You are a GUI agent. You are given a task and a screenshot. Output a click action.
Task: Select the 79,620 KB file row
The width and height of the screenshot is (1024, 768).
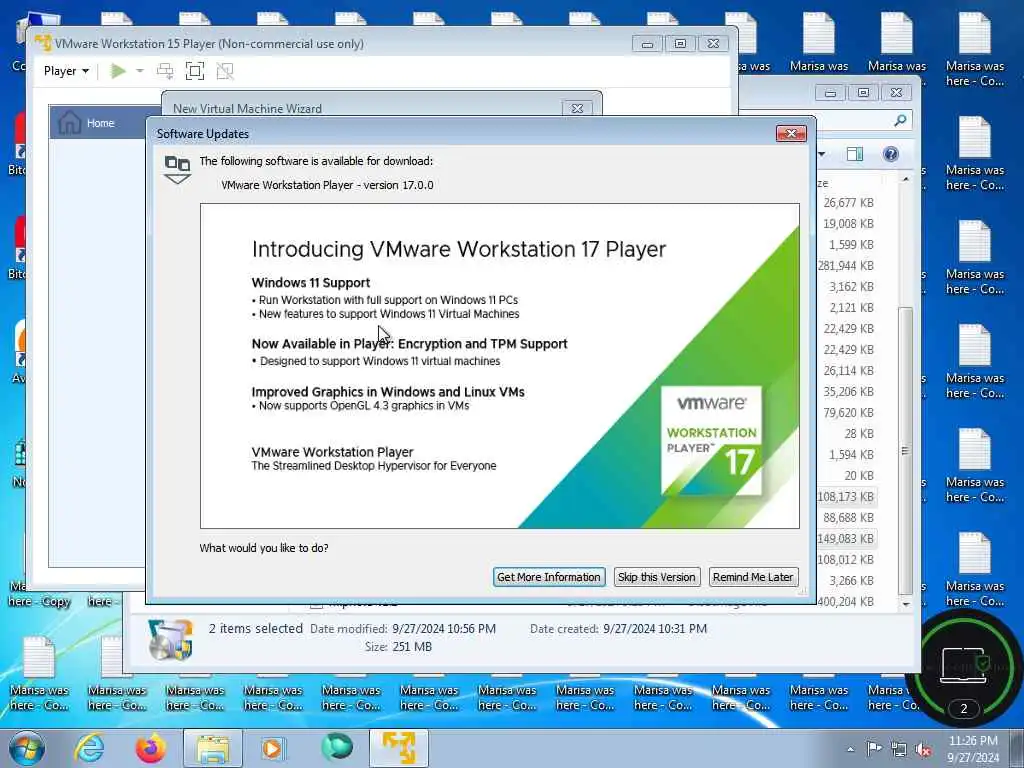click(846, 413)
